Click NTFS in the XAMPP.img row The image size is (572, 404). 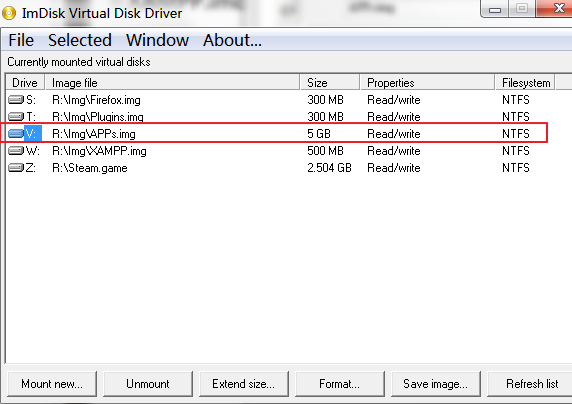[516, 151]
